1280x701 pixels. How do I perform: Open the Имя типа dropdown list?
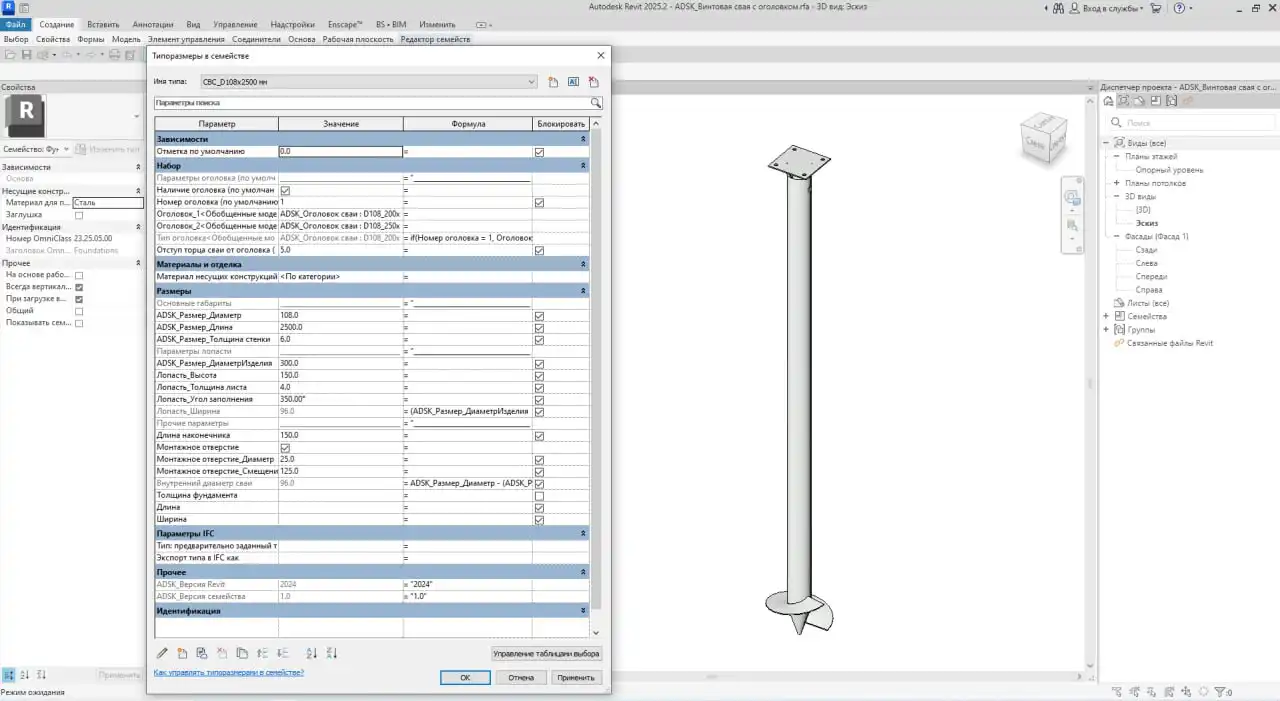click(533, 82)
